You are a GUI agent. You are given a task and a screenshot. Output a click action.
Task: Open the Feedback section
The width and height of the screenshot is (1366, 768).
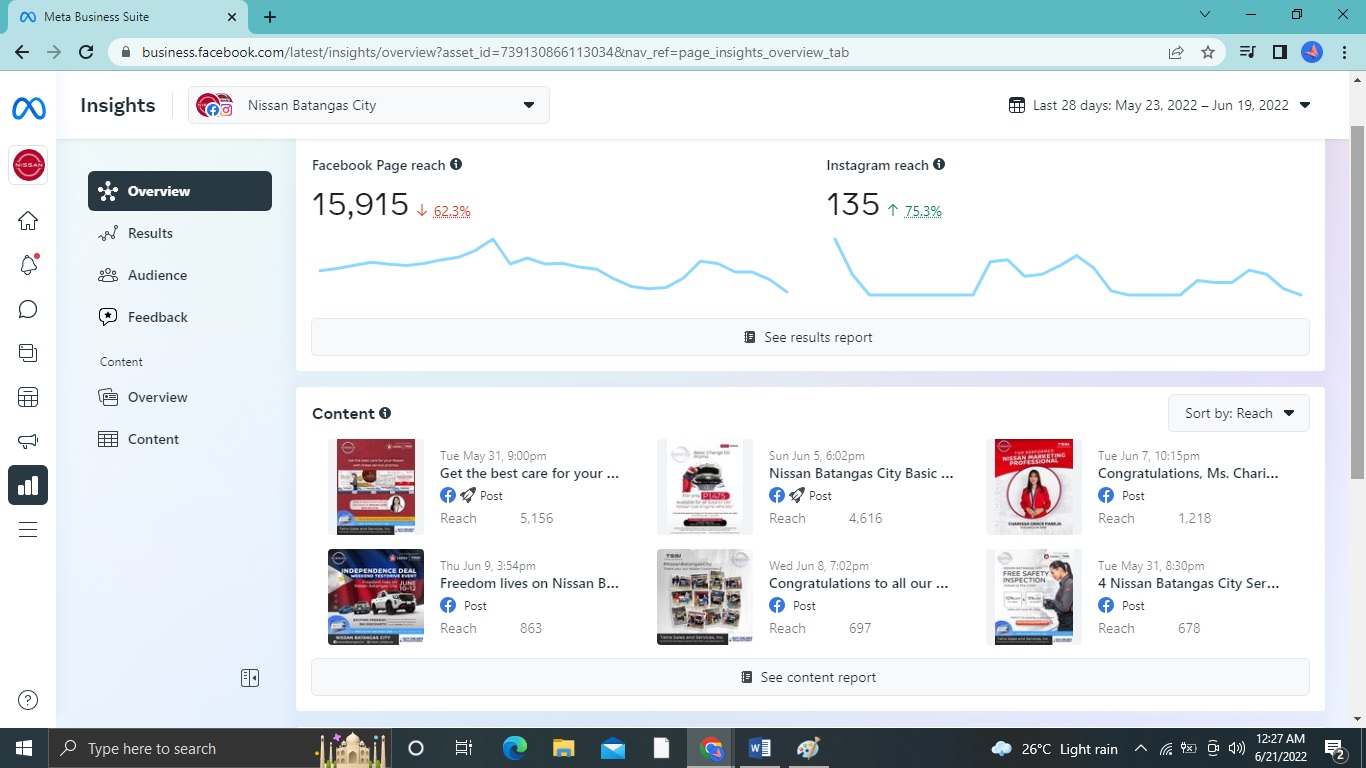point(180,317)
